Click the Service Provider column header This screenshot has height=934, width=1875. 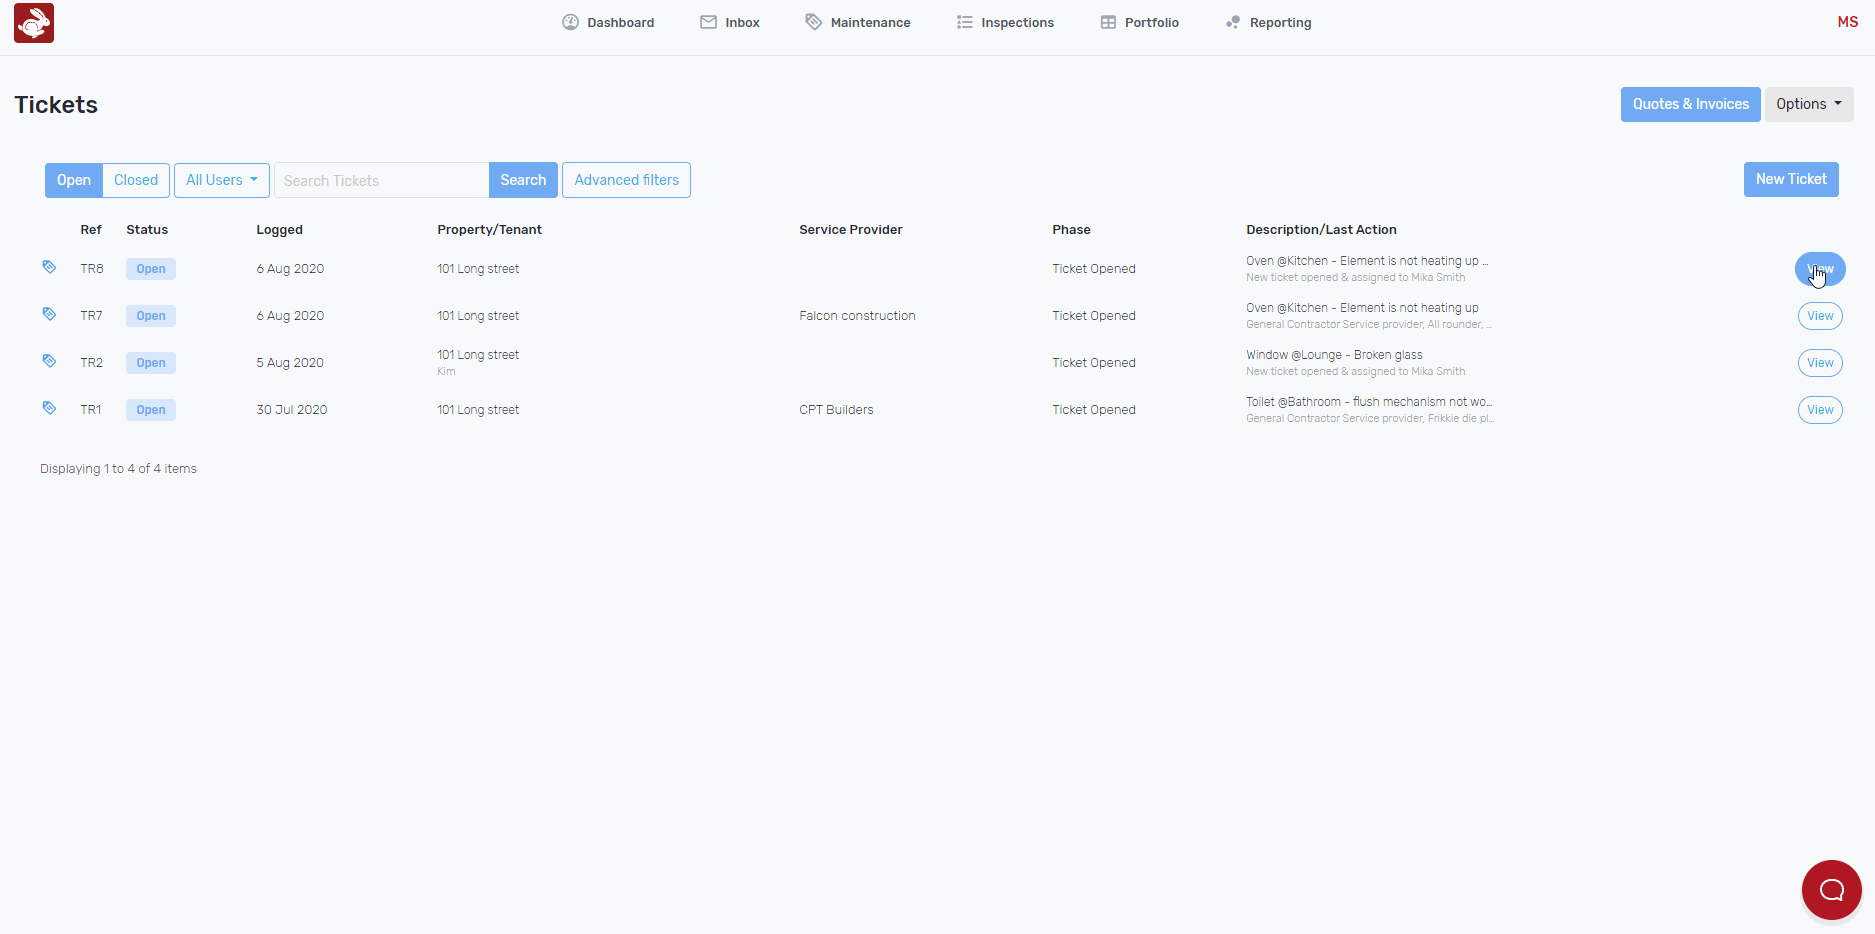(x=851, y=229)
